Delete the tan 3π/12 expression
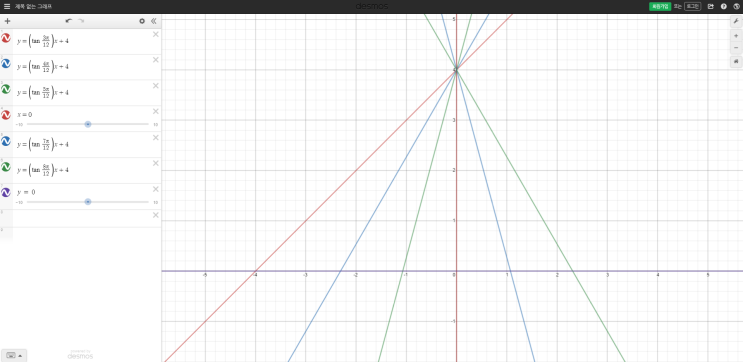The image size is (743, 362). tap(155, 34)
